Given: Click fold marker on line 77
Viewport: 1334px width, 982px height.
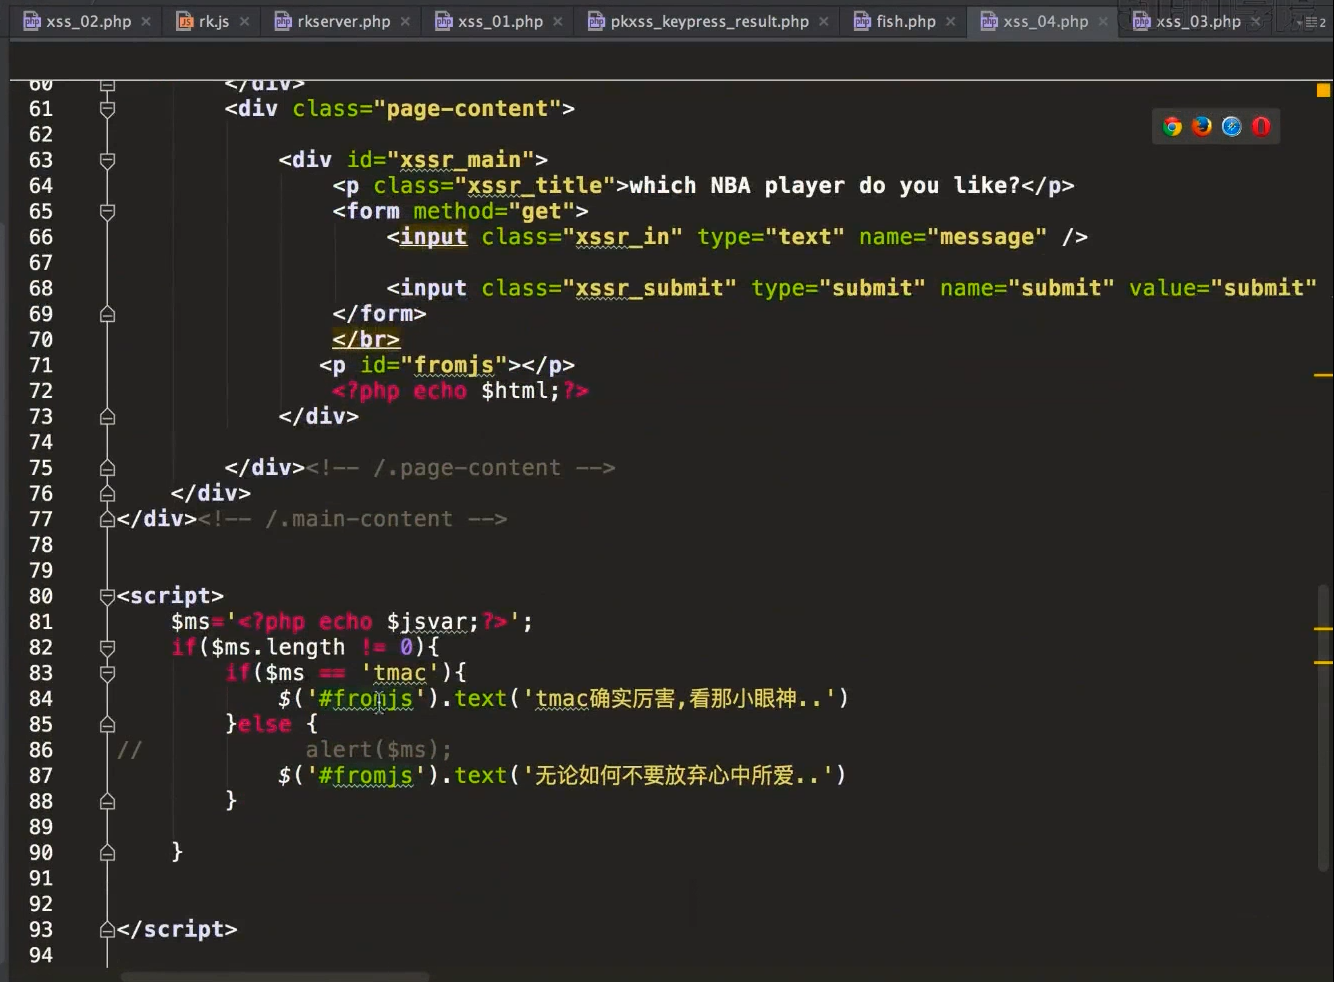Looking at the screenshot, I should (107, 519).
